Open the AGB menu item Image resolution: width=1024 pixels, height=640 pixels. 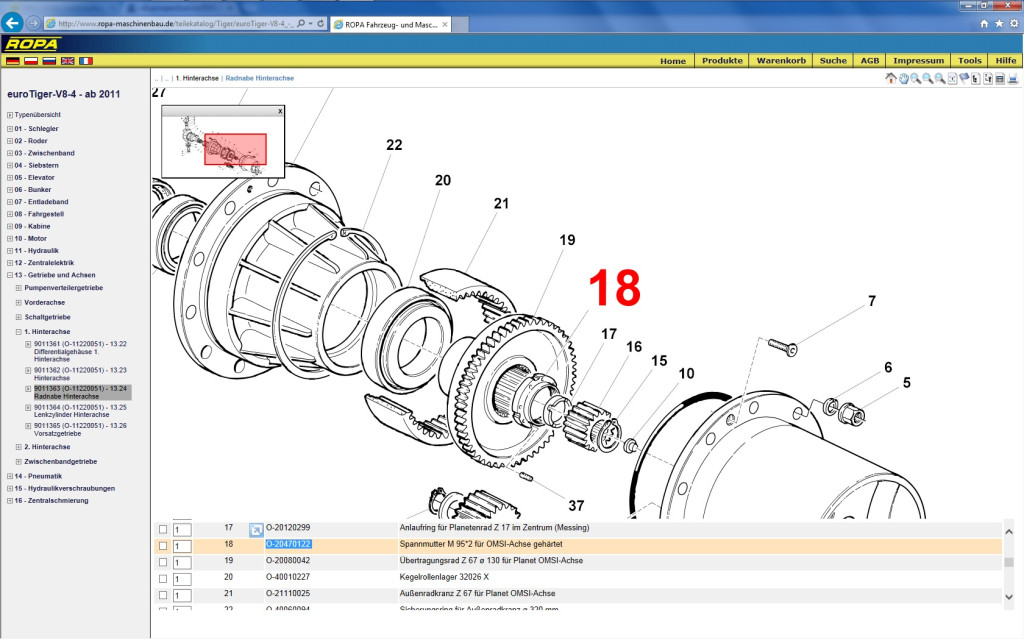point(870,61)
